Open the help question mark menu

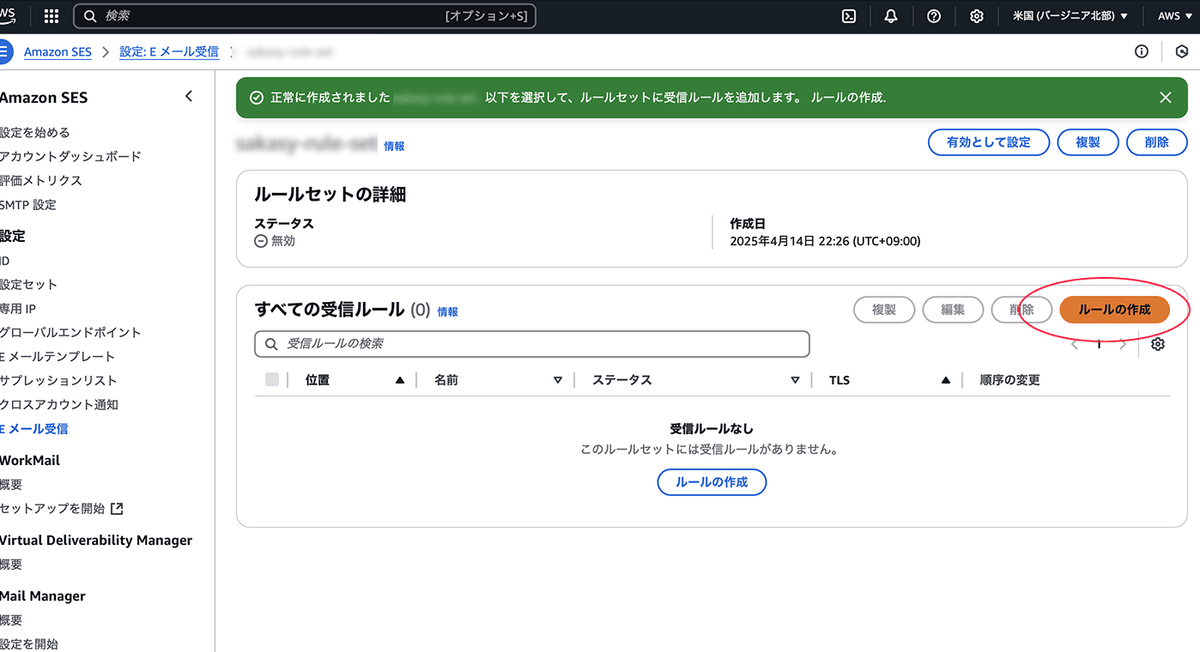click(934, 16)
